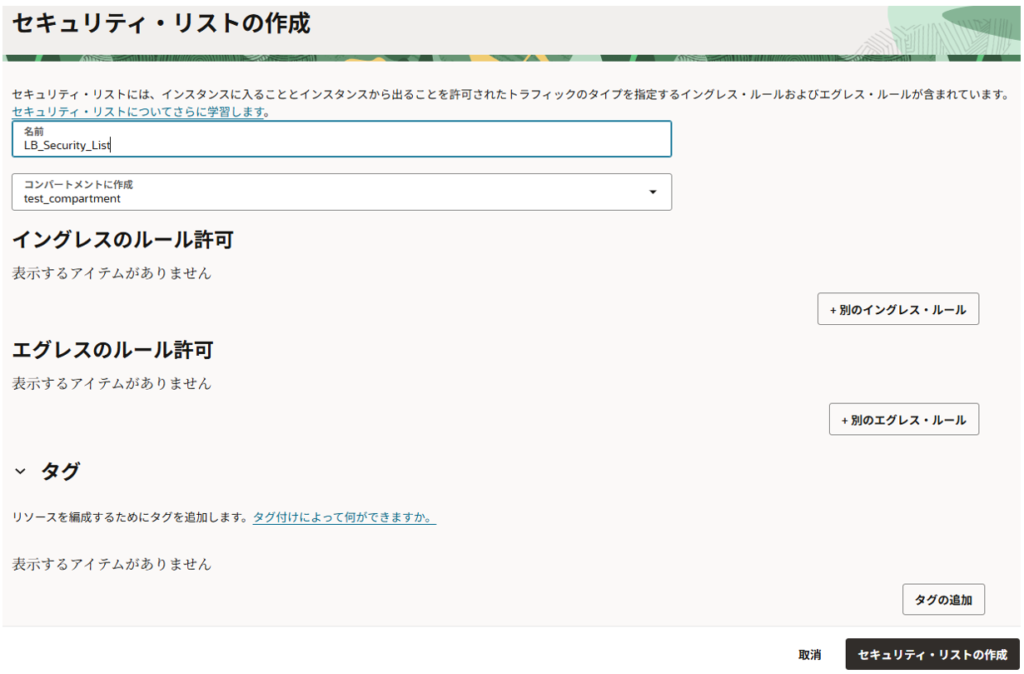Click the タグ section heading text
1024x674 pixels.
(x=60, y=471)
